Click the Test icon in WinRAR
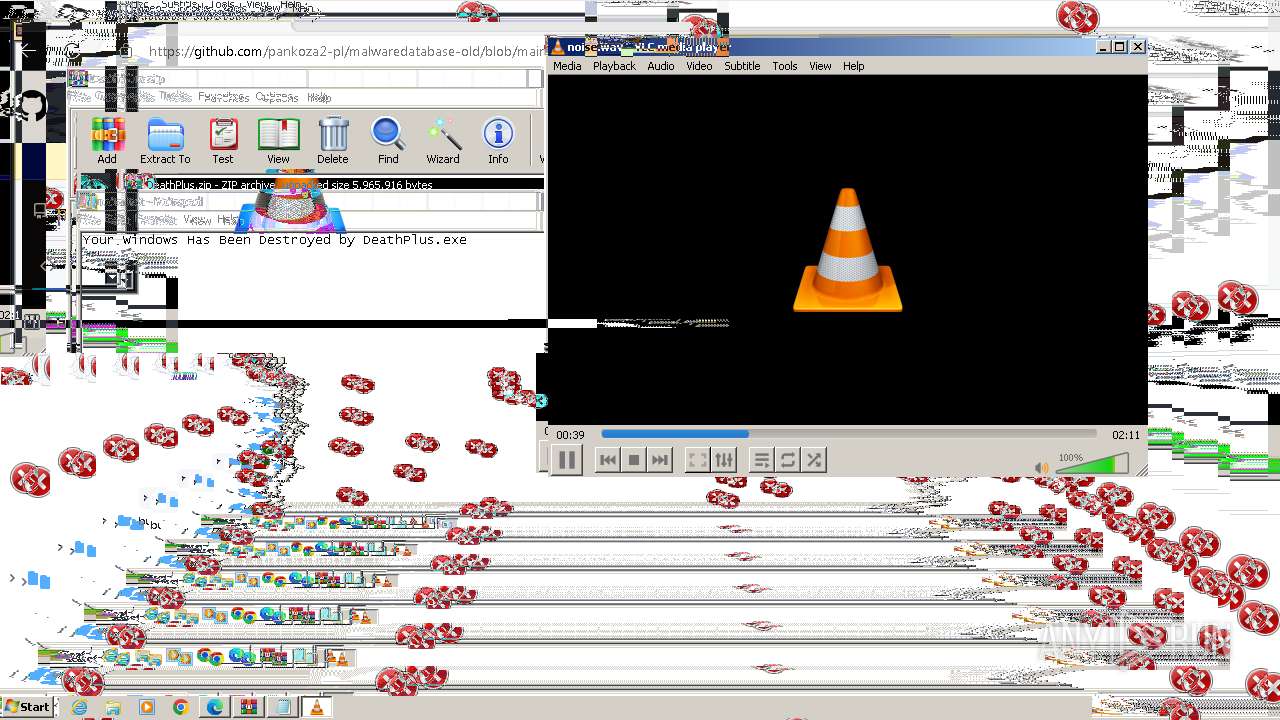 click(223, 141)
